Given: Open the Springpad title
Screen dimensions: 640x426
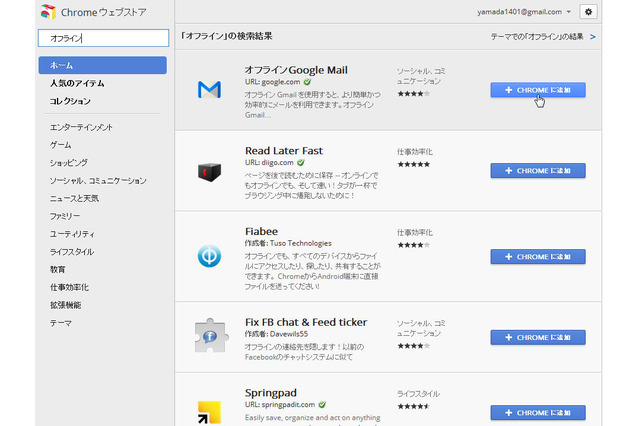Looking at the screenshot, I should [x=271, y=393].
